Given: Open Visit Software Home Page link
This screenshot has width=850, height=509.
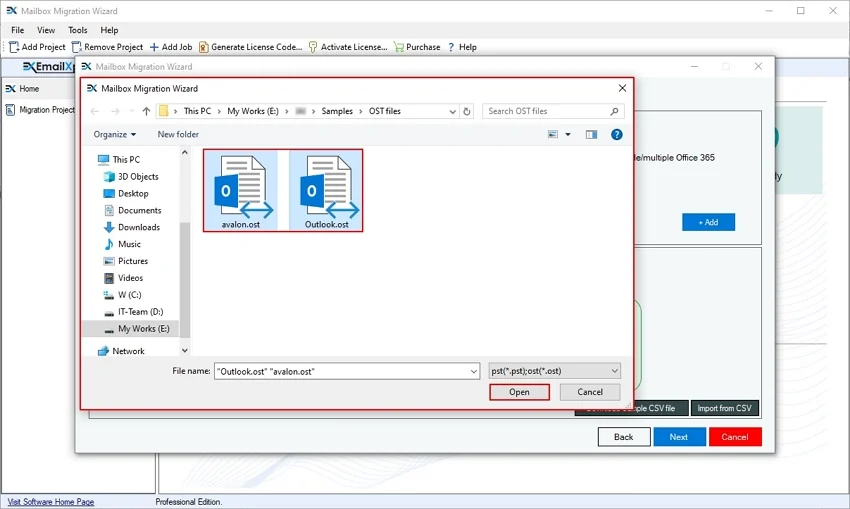Looking at the screenshot, I should (x=51, y=502).
